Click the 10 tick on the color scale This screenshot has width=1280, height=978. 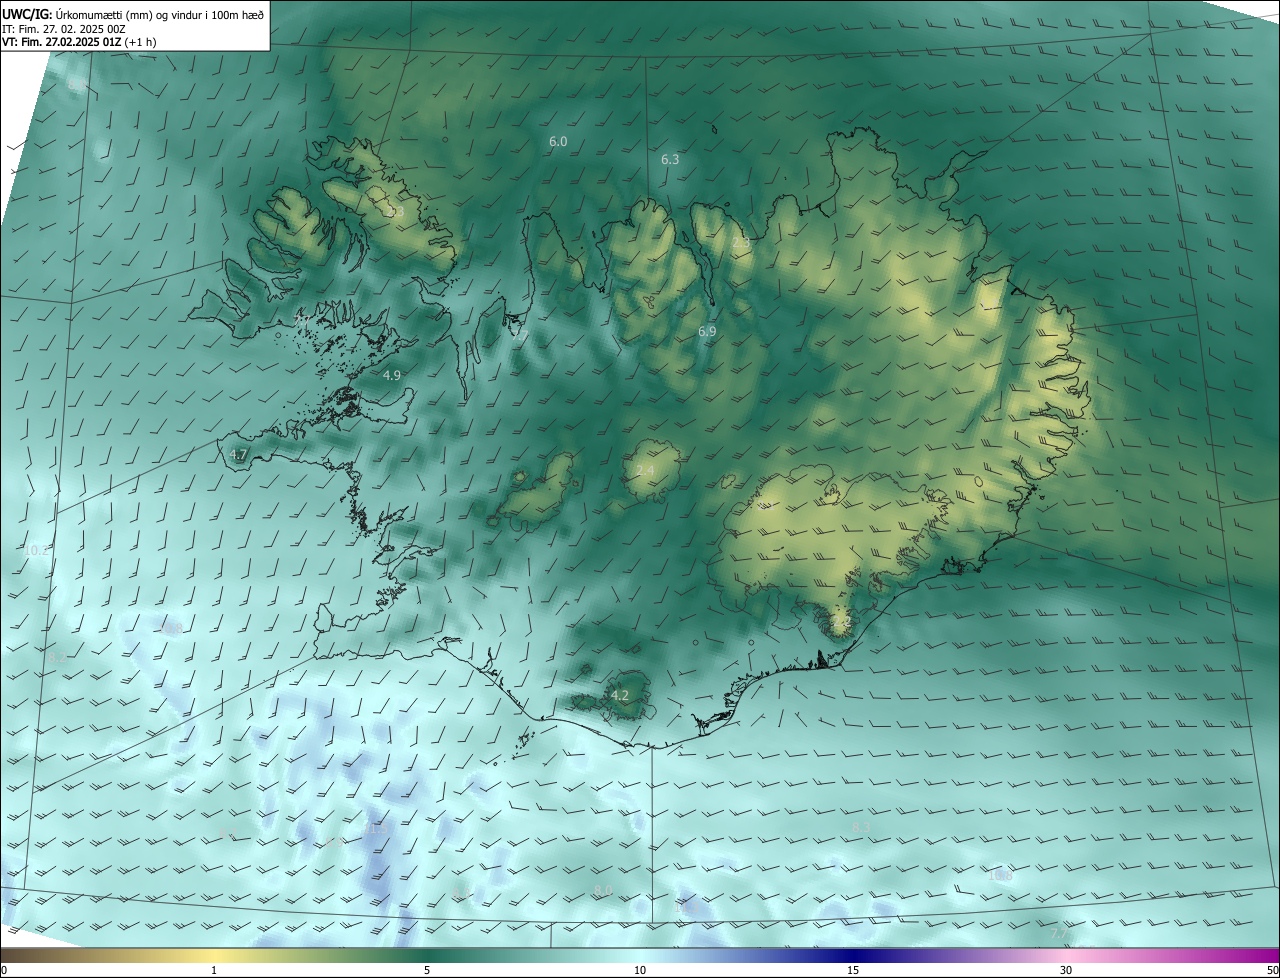(640, 970)
